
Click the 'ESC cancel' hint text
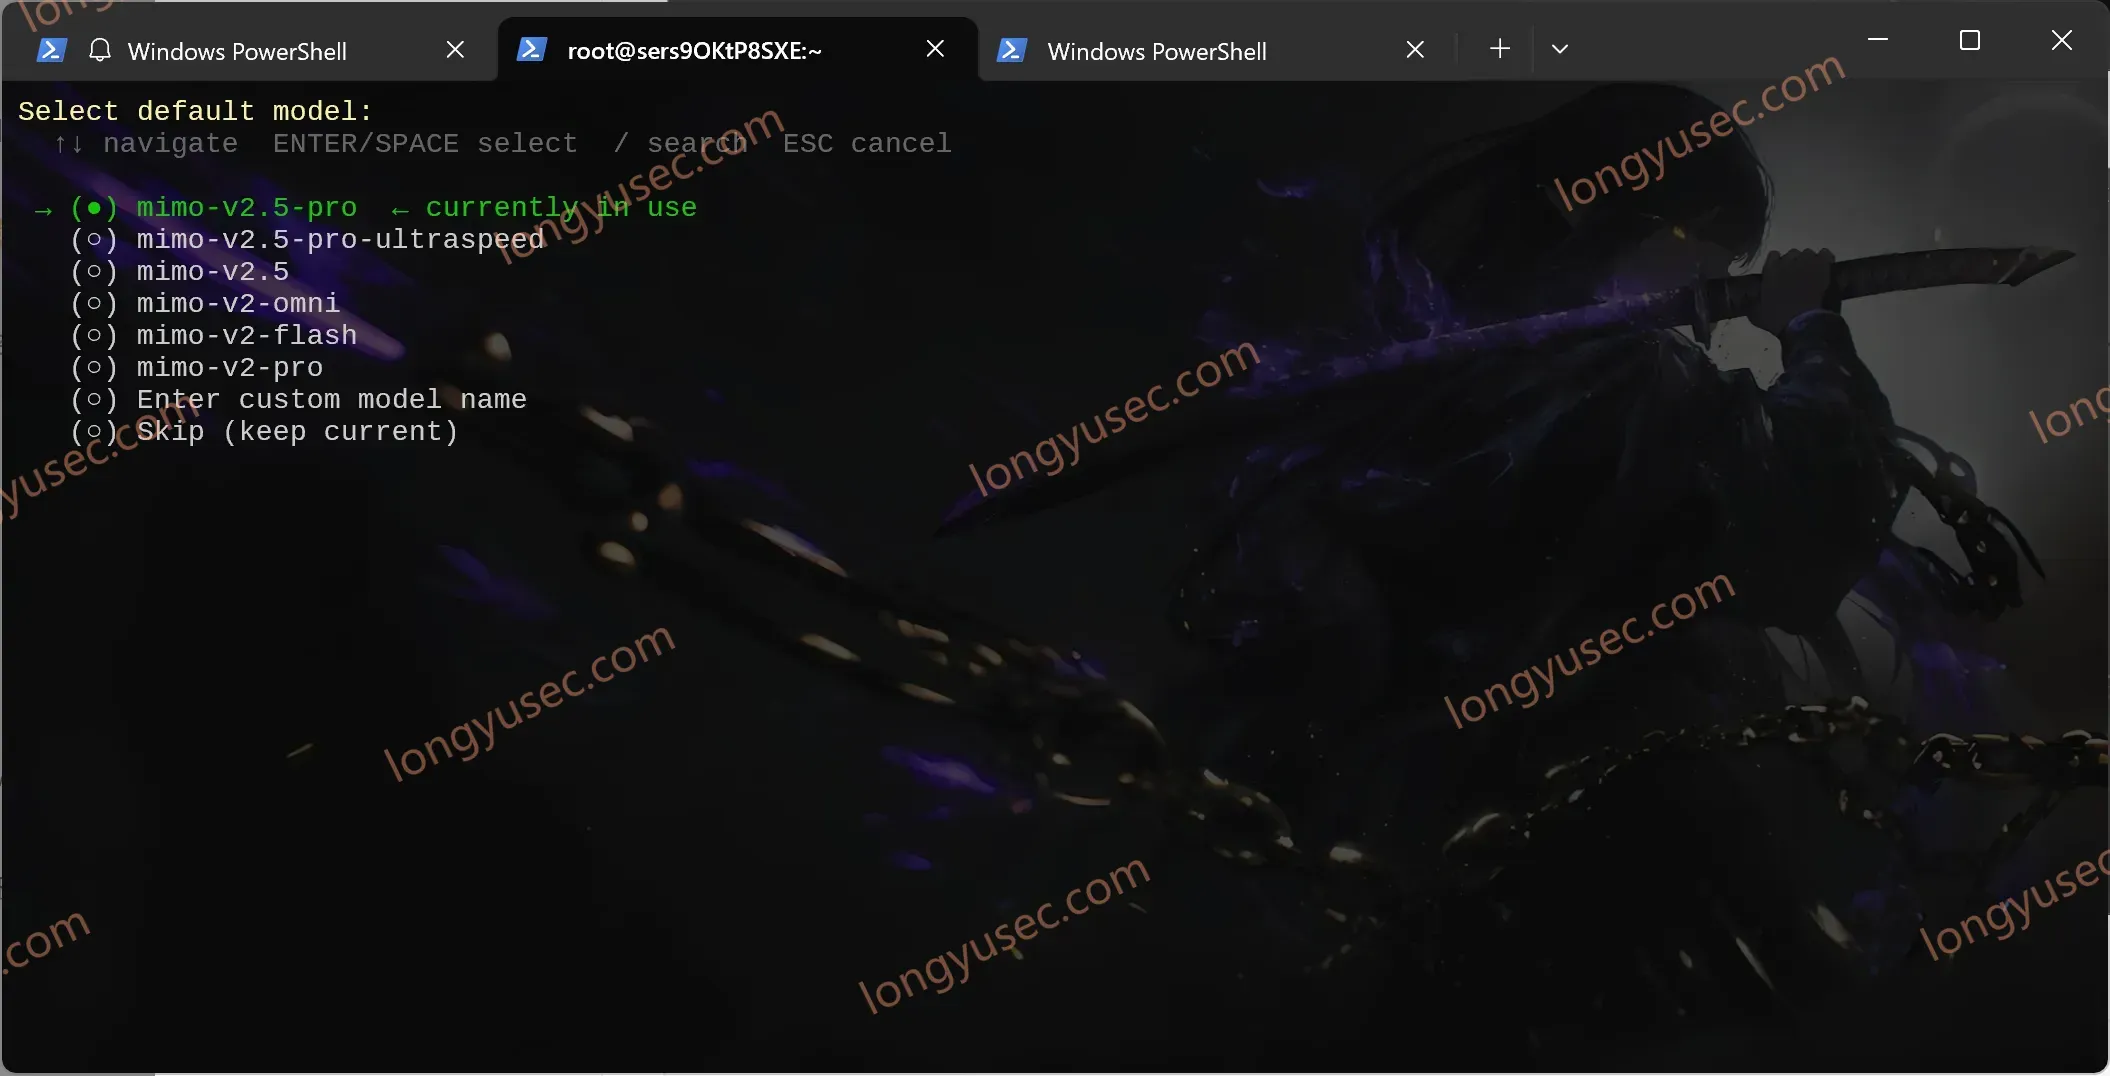coord(867,144)
